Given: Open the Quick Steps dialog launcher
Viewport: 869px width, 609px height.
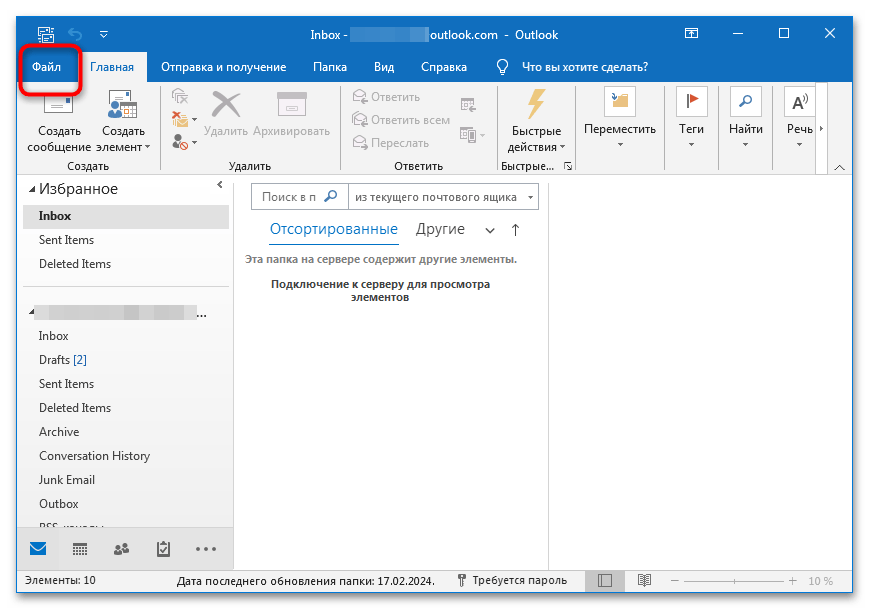Looking at the screenshot, I should 568,166.
